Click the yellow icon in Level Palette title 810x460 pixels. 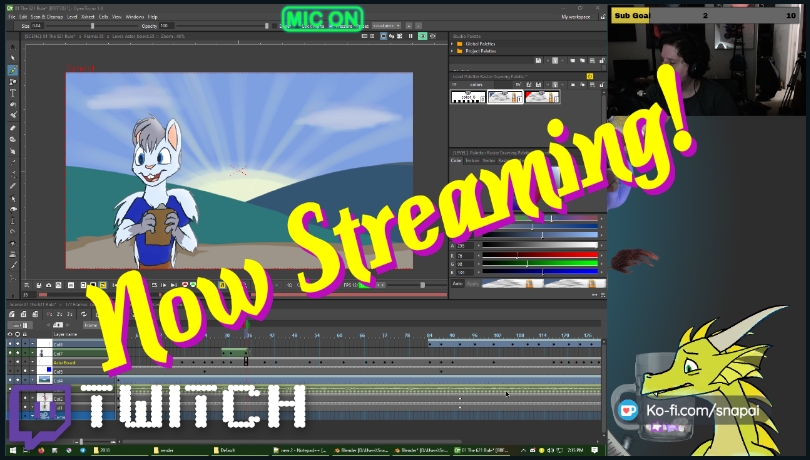[x=589, y=76]
